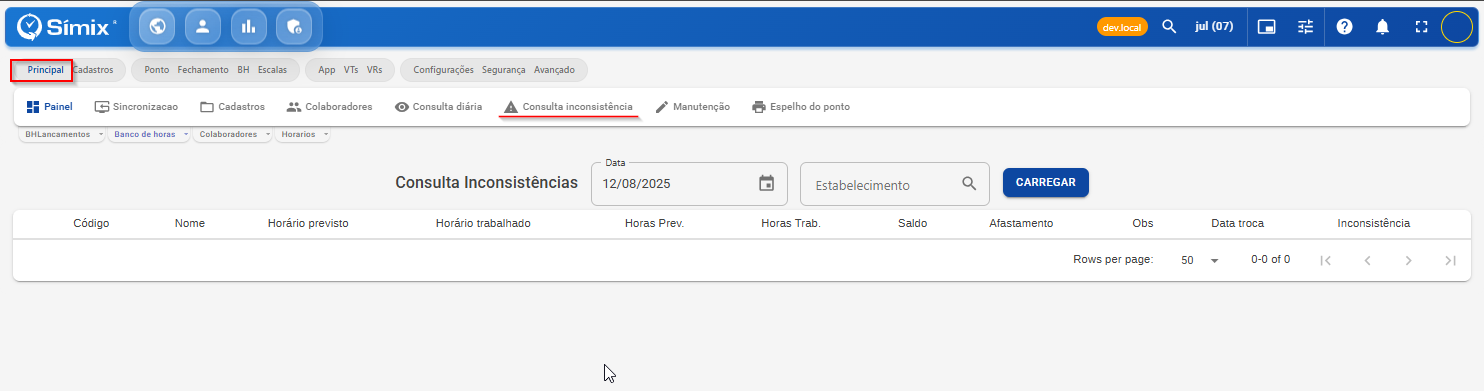The width and height of the screenshot is (1484, 391).
Task: Open the Colaboradores tab in toolbar
Action: 329,107
